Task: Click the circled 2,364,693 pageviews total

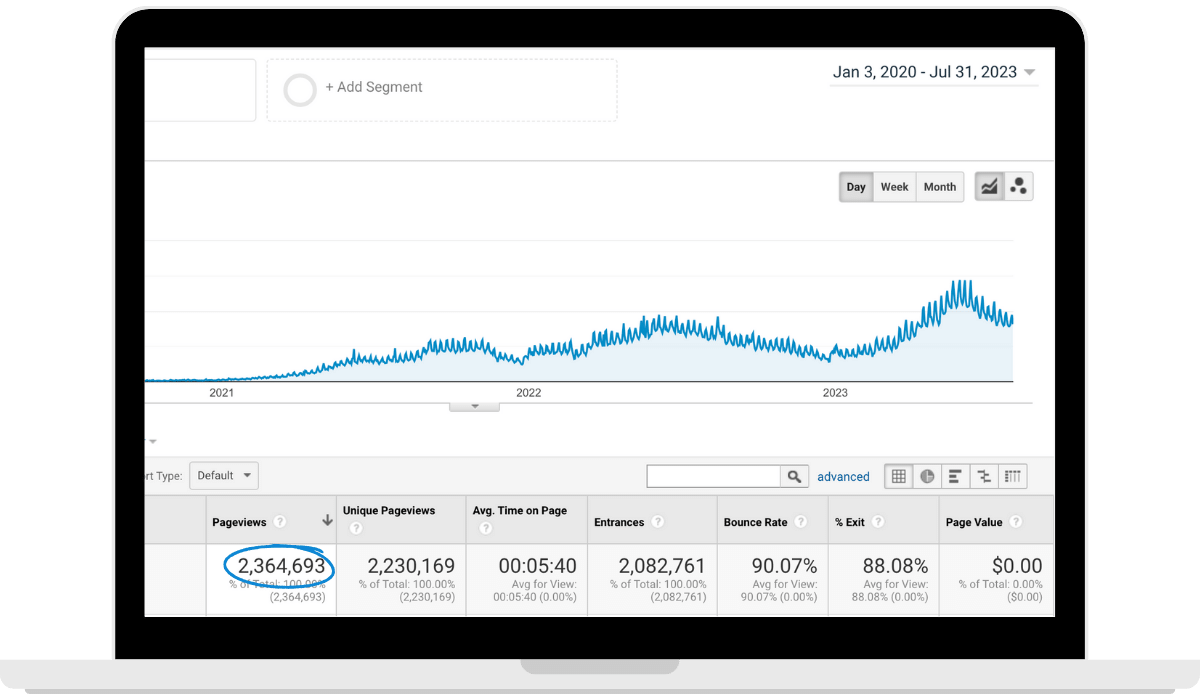Action: tap(280, 565)
